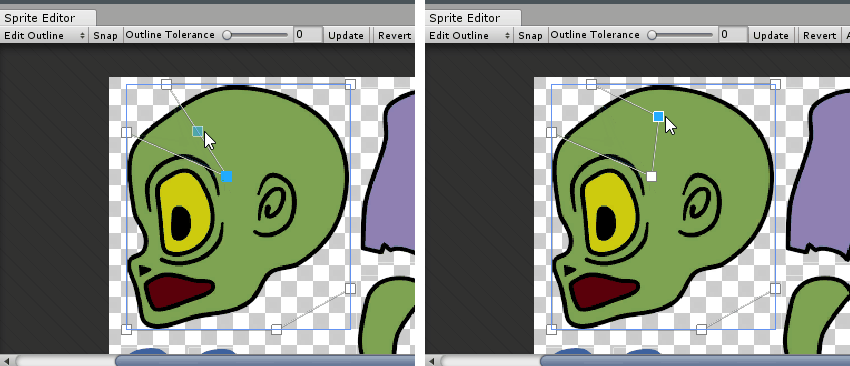Select the blue selected outline point in left window
850x366 pixels.
point(227,176)
